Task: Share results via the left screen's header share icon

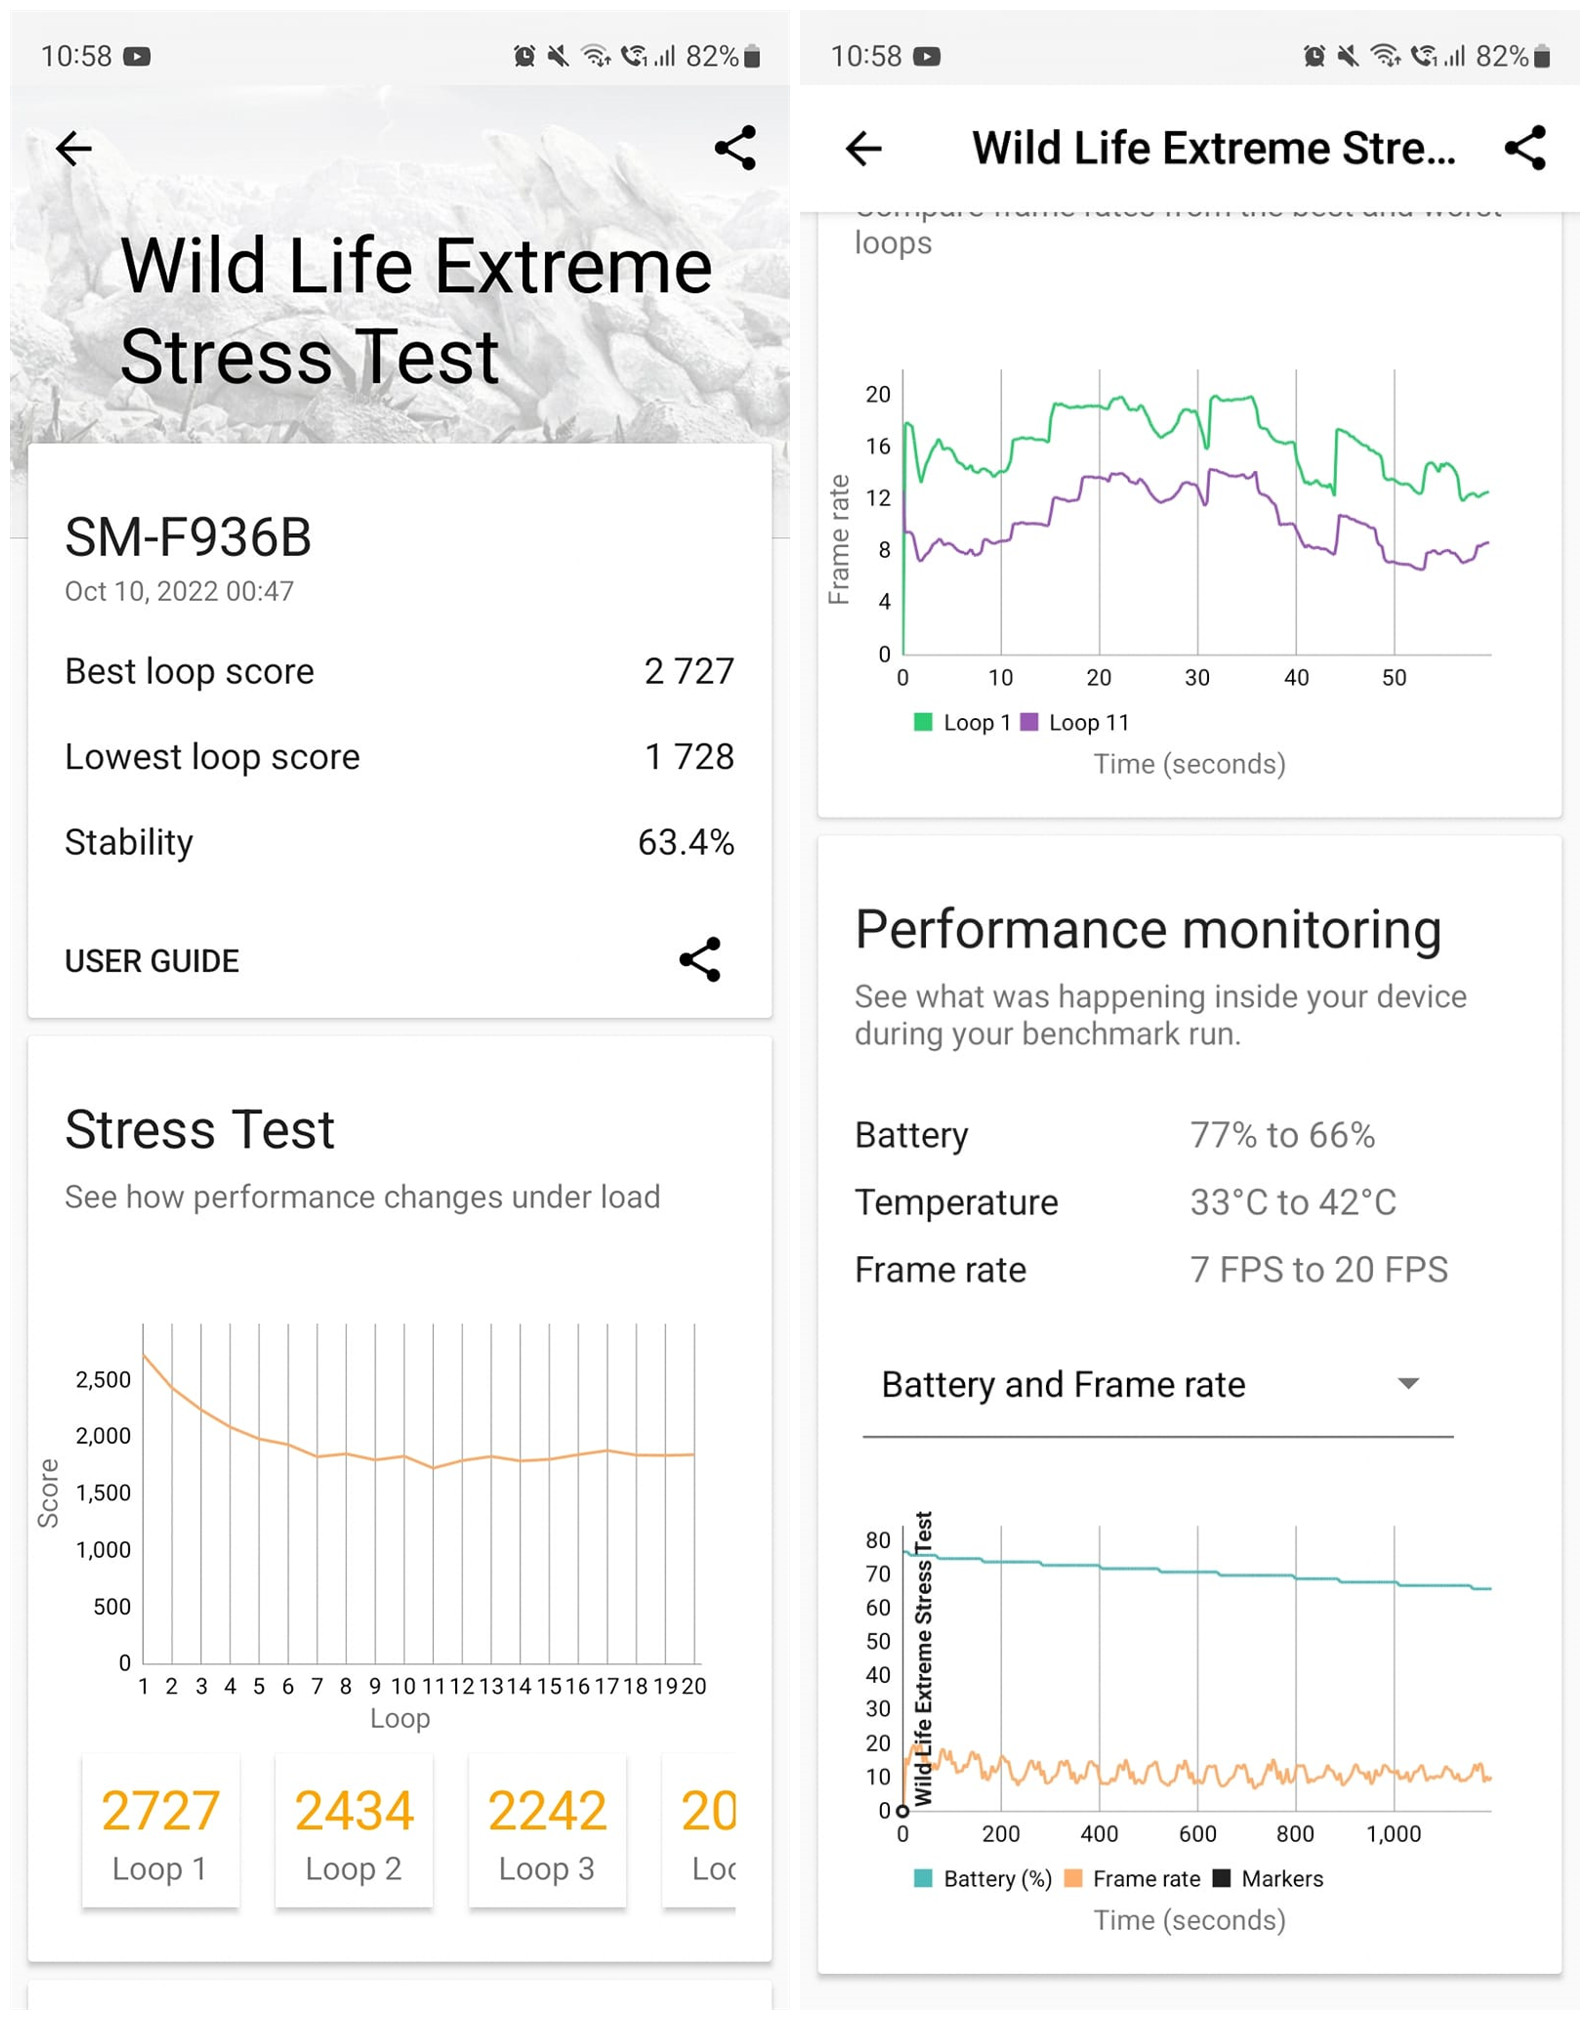Action: (x=735, y=148)
